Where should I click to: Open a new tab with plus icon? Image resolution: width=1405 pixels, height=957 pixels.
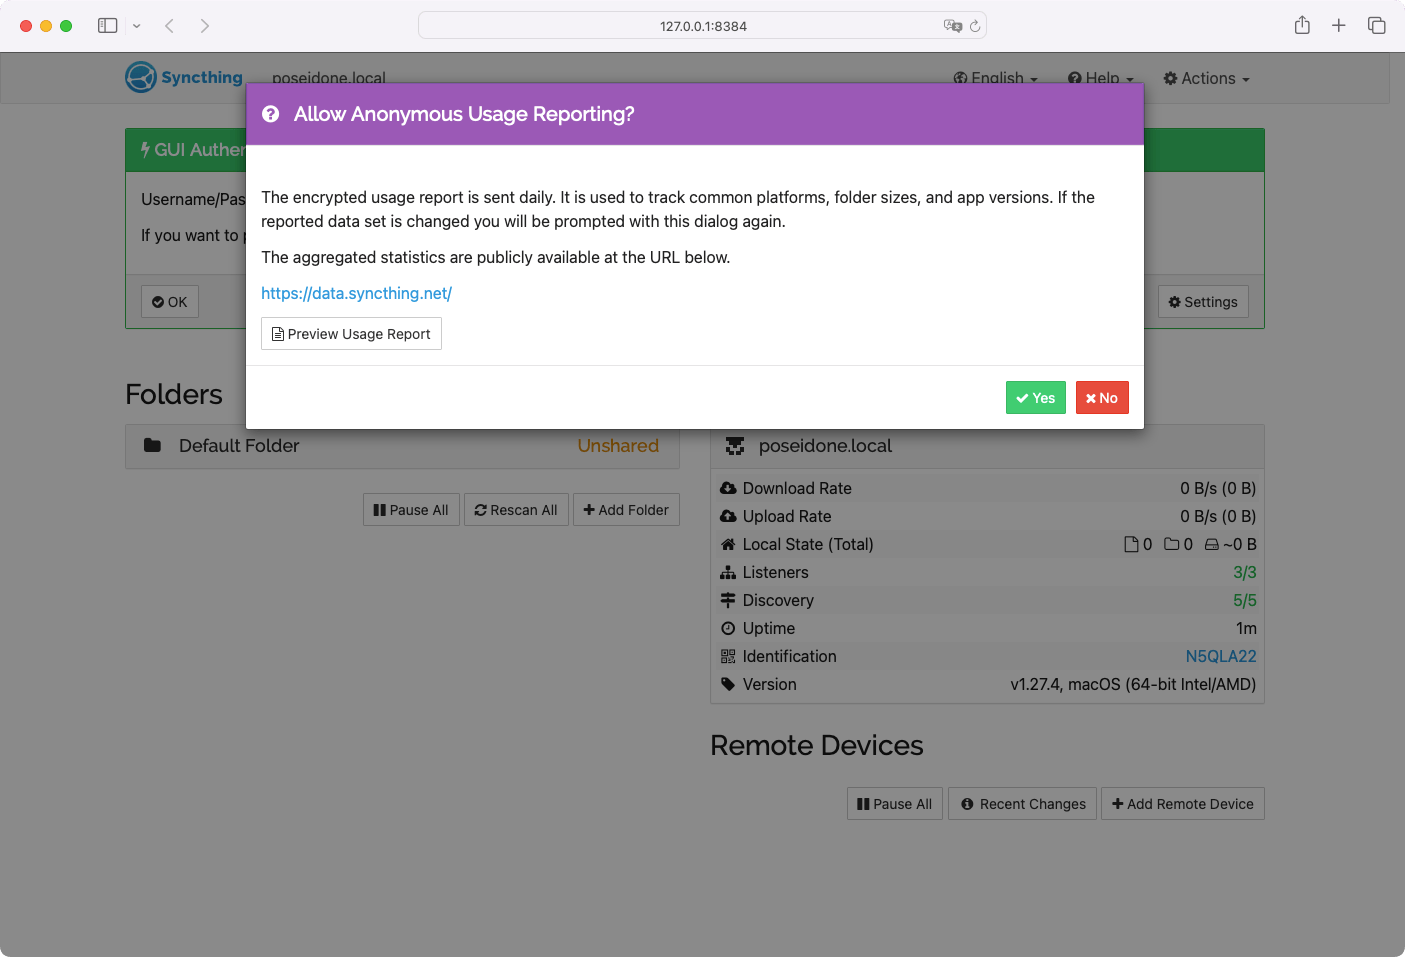click(1339, 26)
